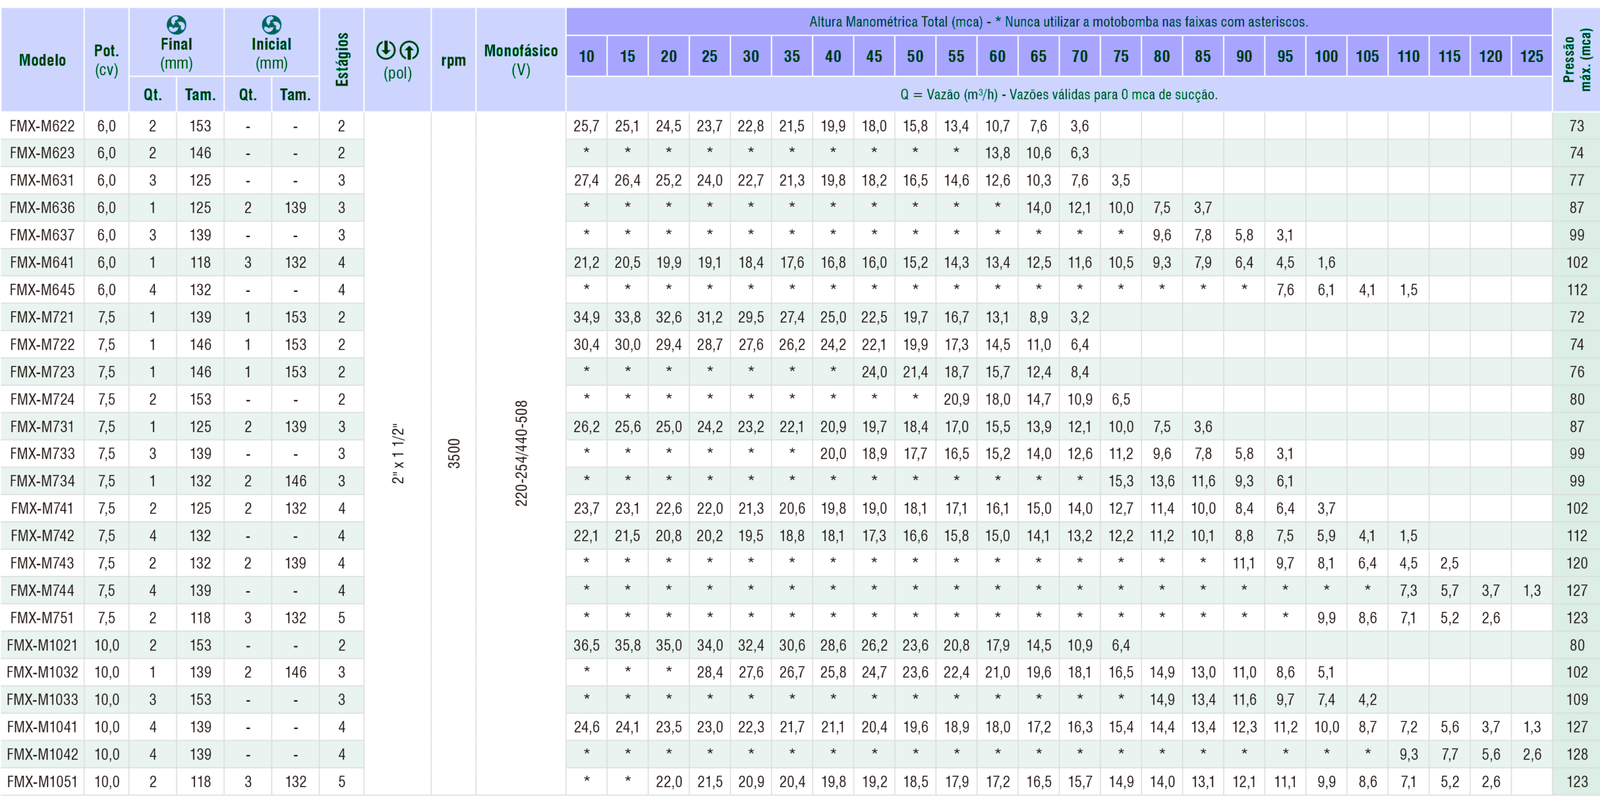Click the Pressão máx. (mca) header
This screenshot has width=1600, height=799.
pos(1577,60)
